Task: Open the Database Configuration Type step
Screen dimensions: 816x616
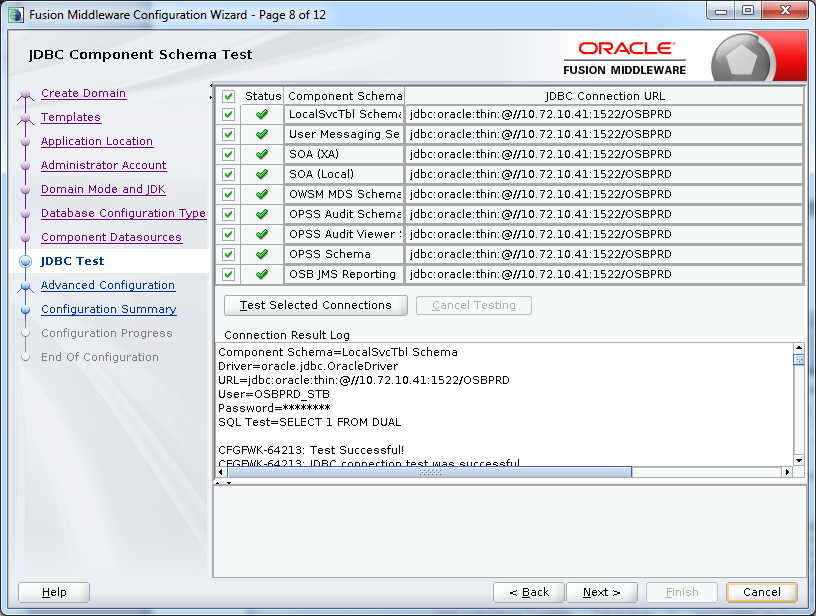Action: click(123, 213)
